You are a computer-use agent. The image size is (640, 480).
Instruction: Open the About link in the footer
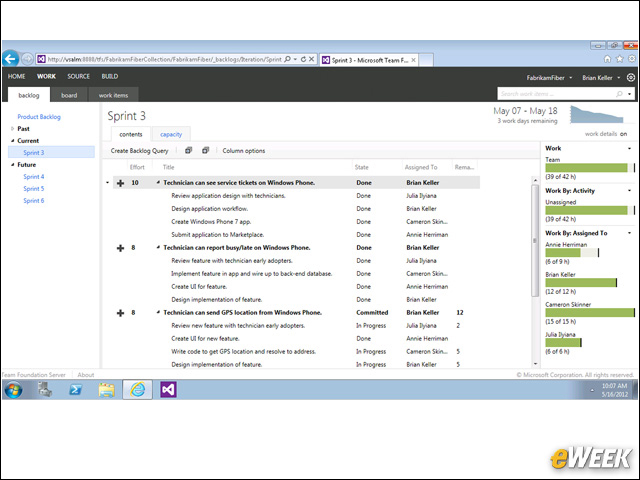pos(86,375)
